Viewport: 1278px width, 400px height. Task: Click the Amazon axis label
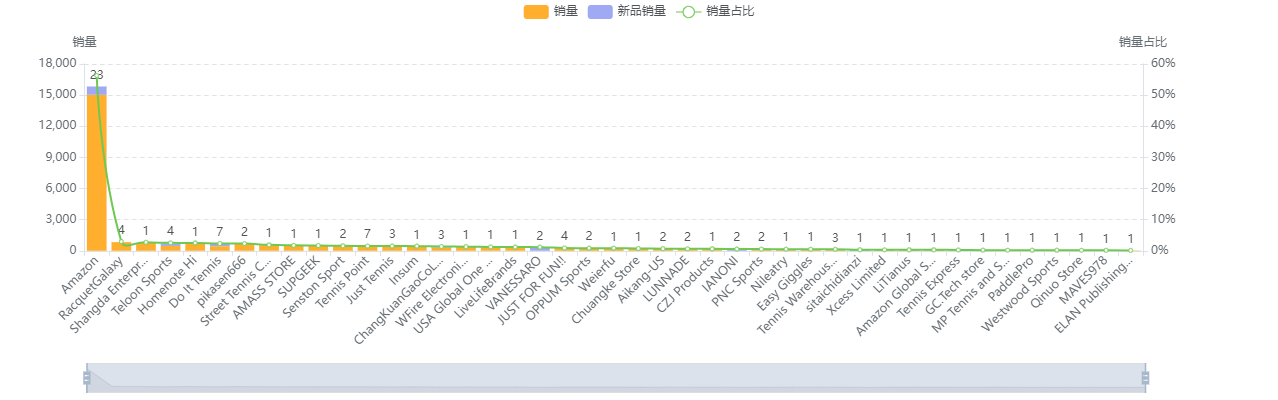(80, 275)
